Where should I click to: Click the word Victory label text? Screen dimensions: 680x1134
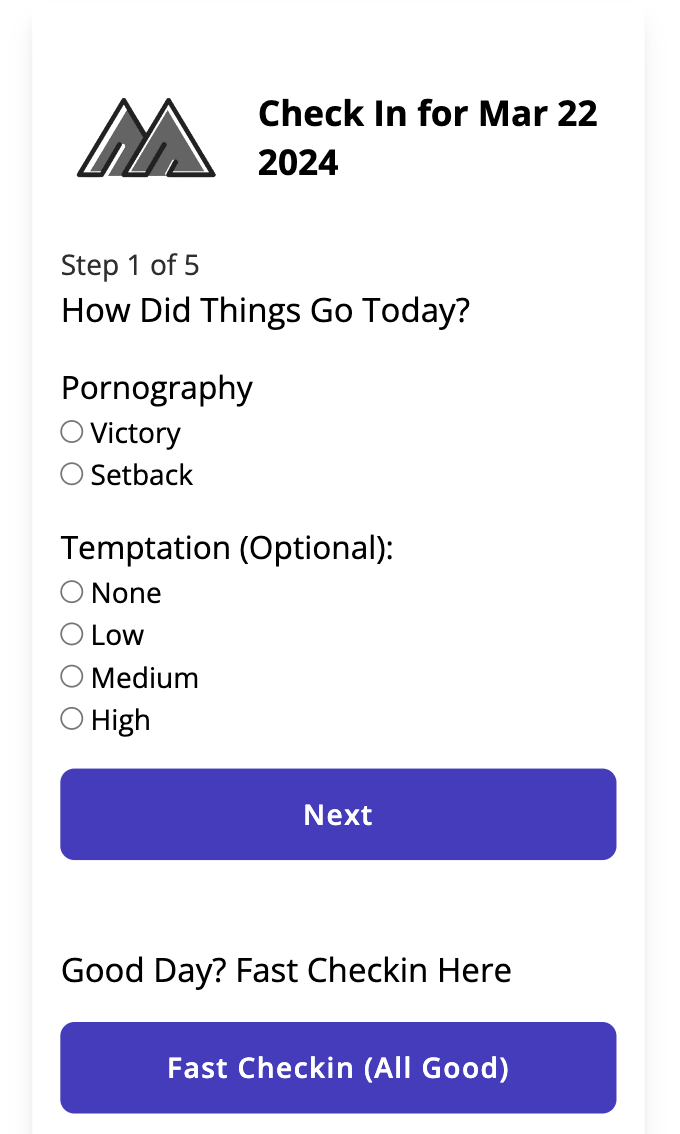pos(135,434)
